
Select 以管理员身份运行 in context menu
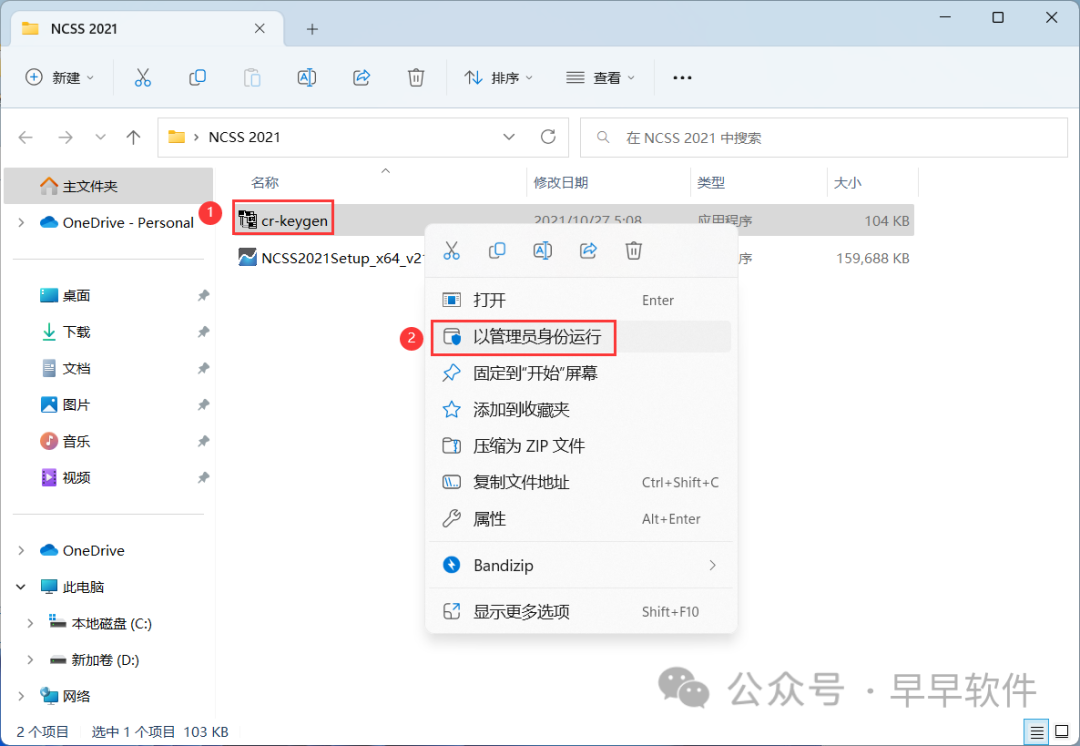536,337
